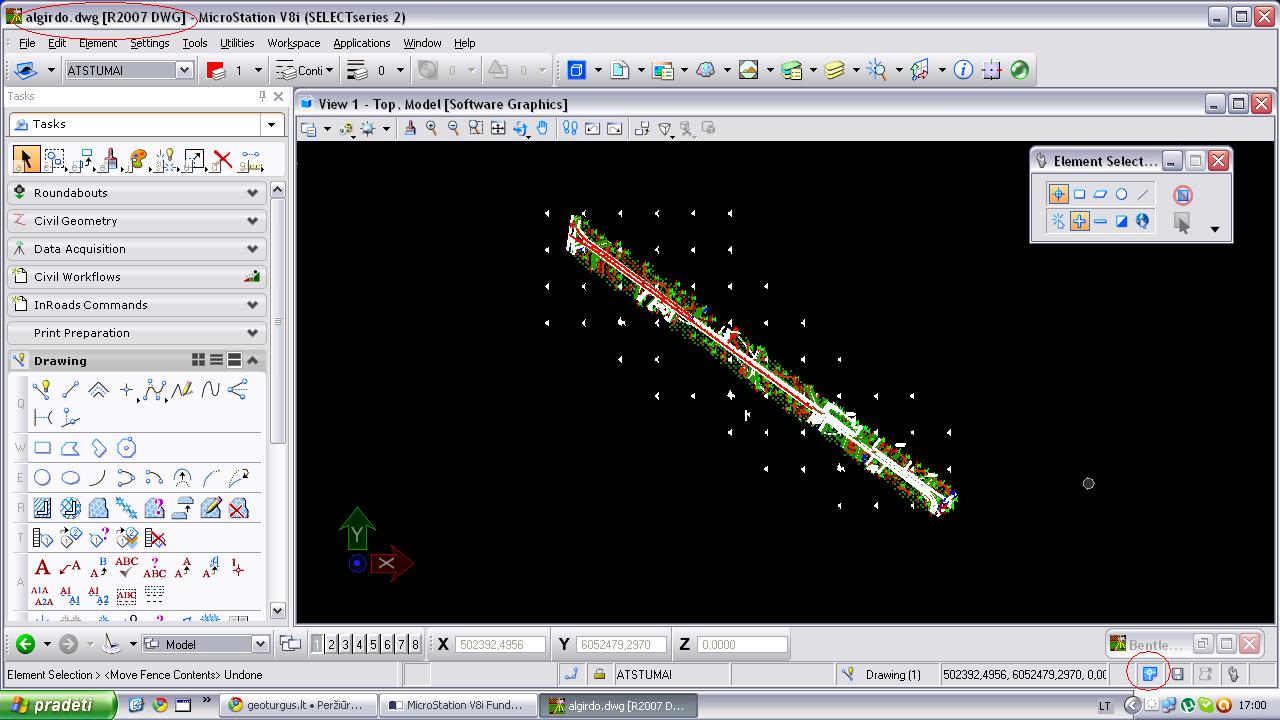The height and width of the screenshot is (720, 1280).
Task: Open the Tasks list dropdown
Action: click(271, 124)
